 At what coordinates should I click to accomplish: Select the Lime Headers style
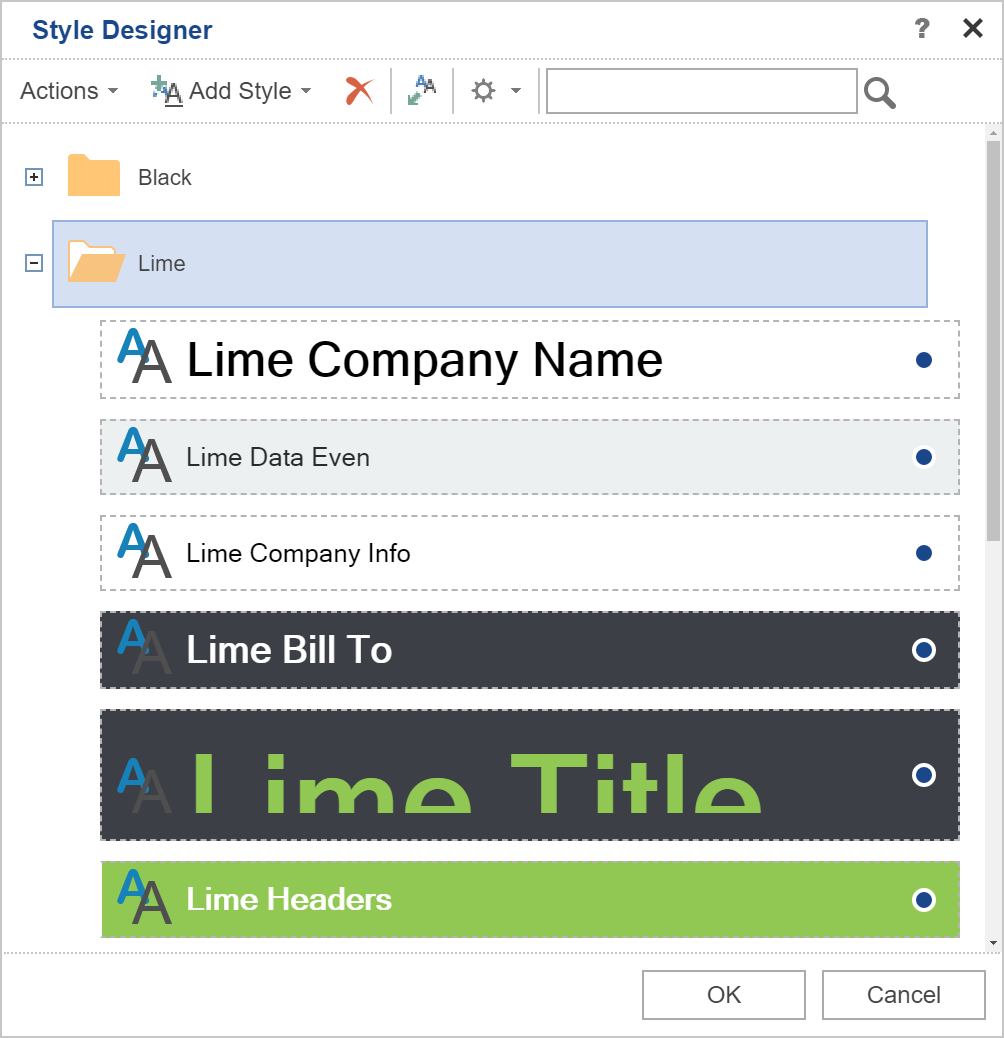pos(529,900)
